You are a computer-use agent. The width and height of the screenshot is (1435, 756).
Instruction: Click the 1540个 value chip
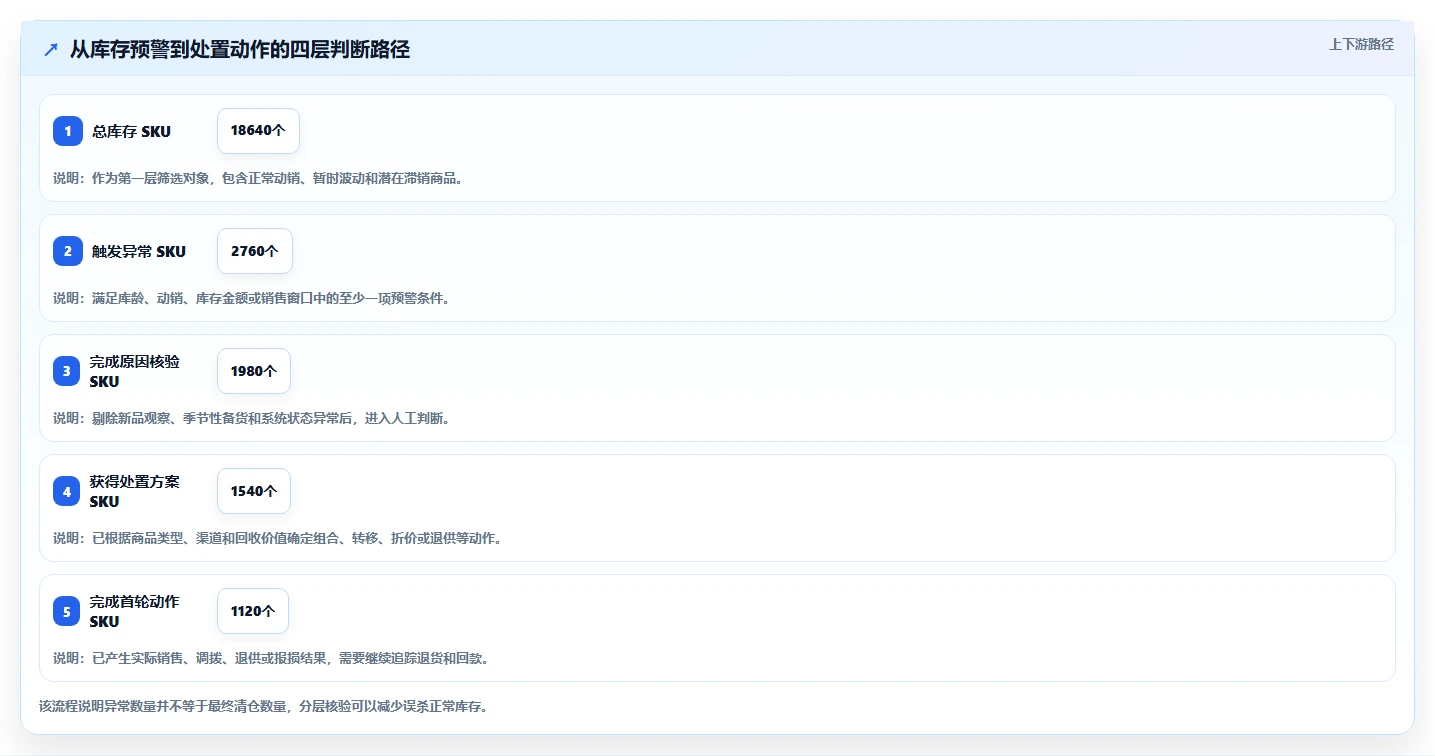pyautogui.click(x=254, y=491)
